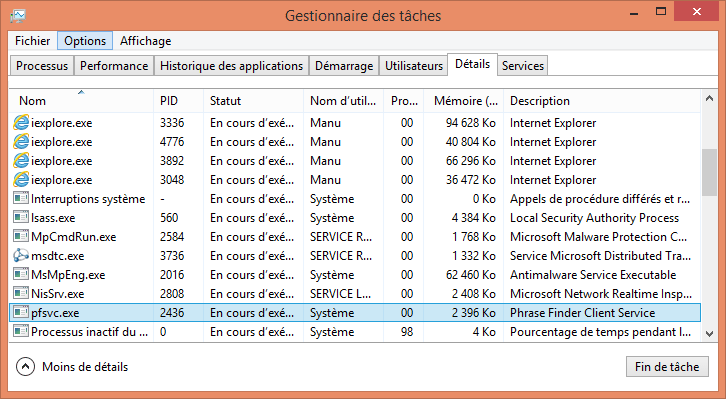
Task: Sort by the Pro... CPU column header
Action: pos(404,101)
